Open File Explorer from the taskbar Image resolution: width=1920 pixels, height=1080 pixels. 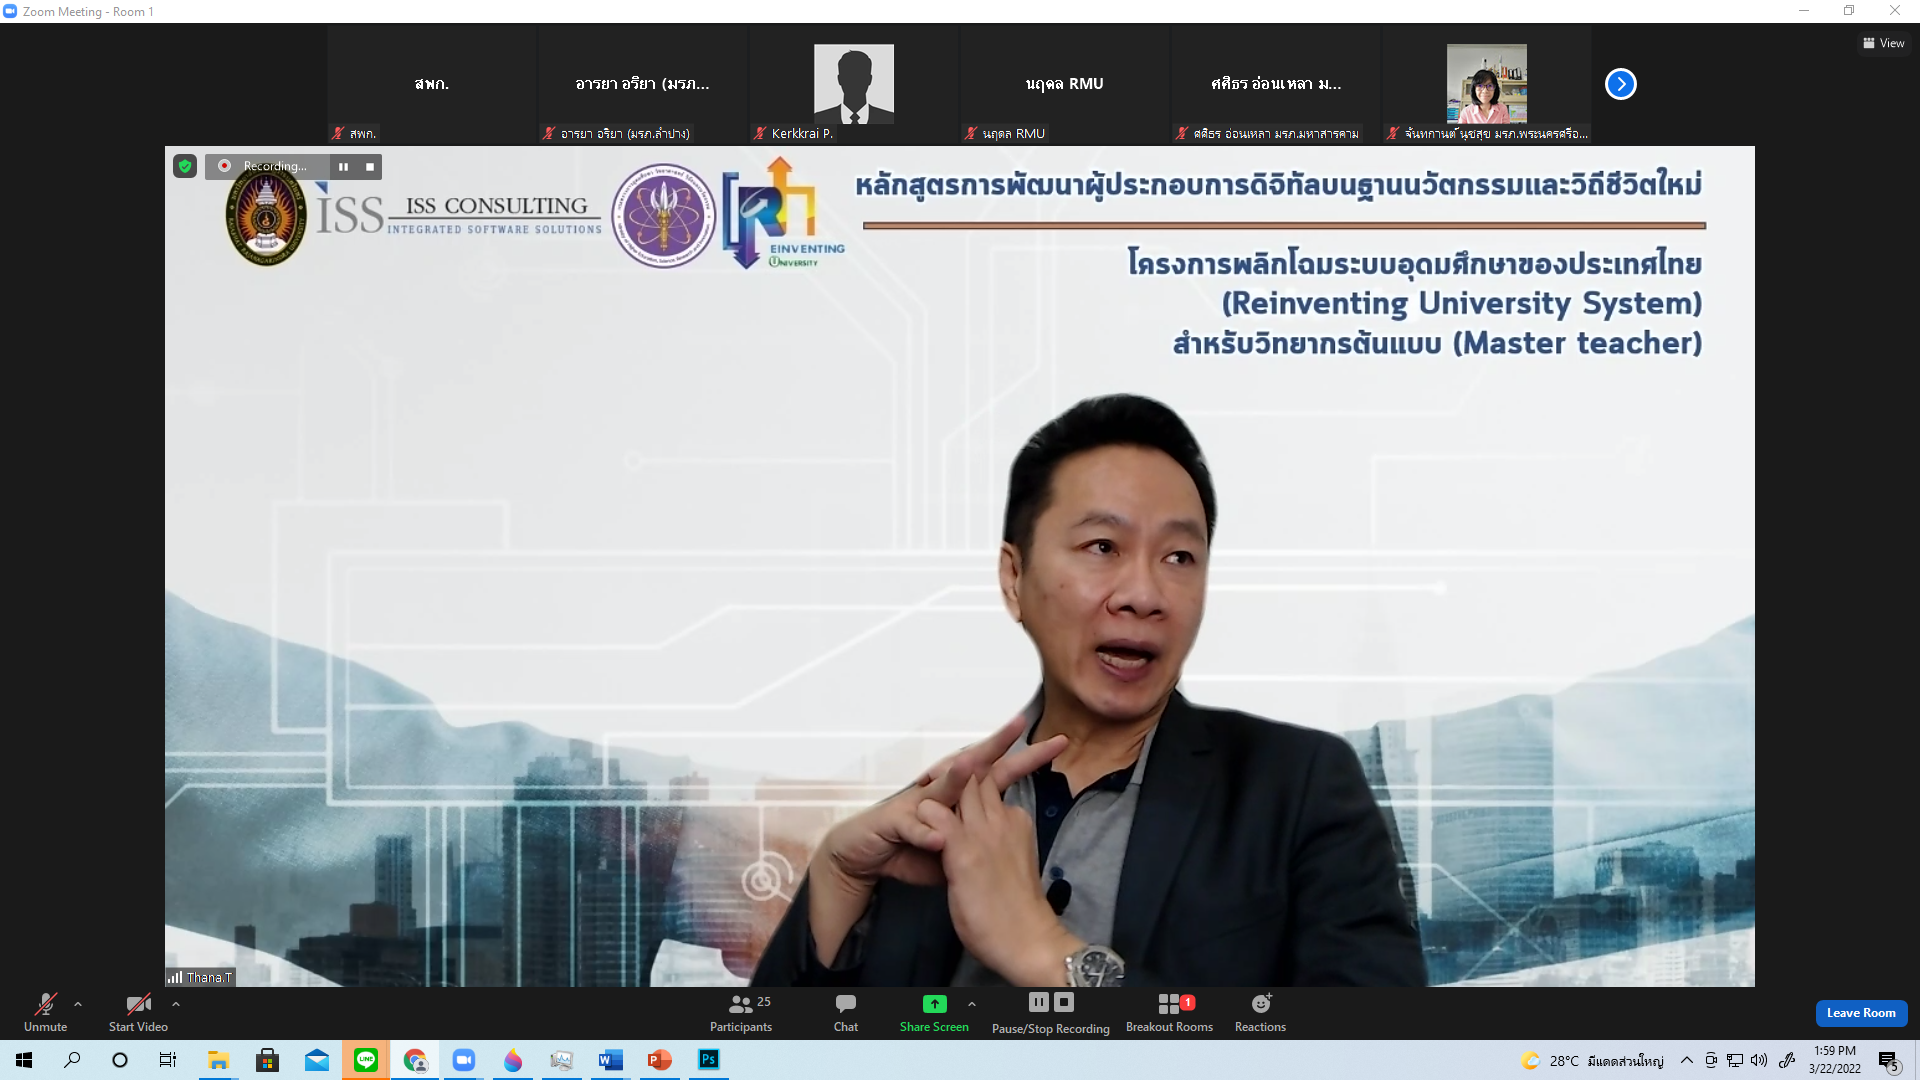[218, 1060]
